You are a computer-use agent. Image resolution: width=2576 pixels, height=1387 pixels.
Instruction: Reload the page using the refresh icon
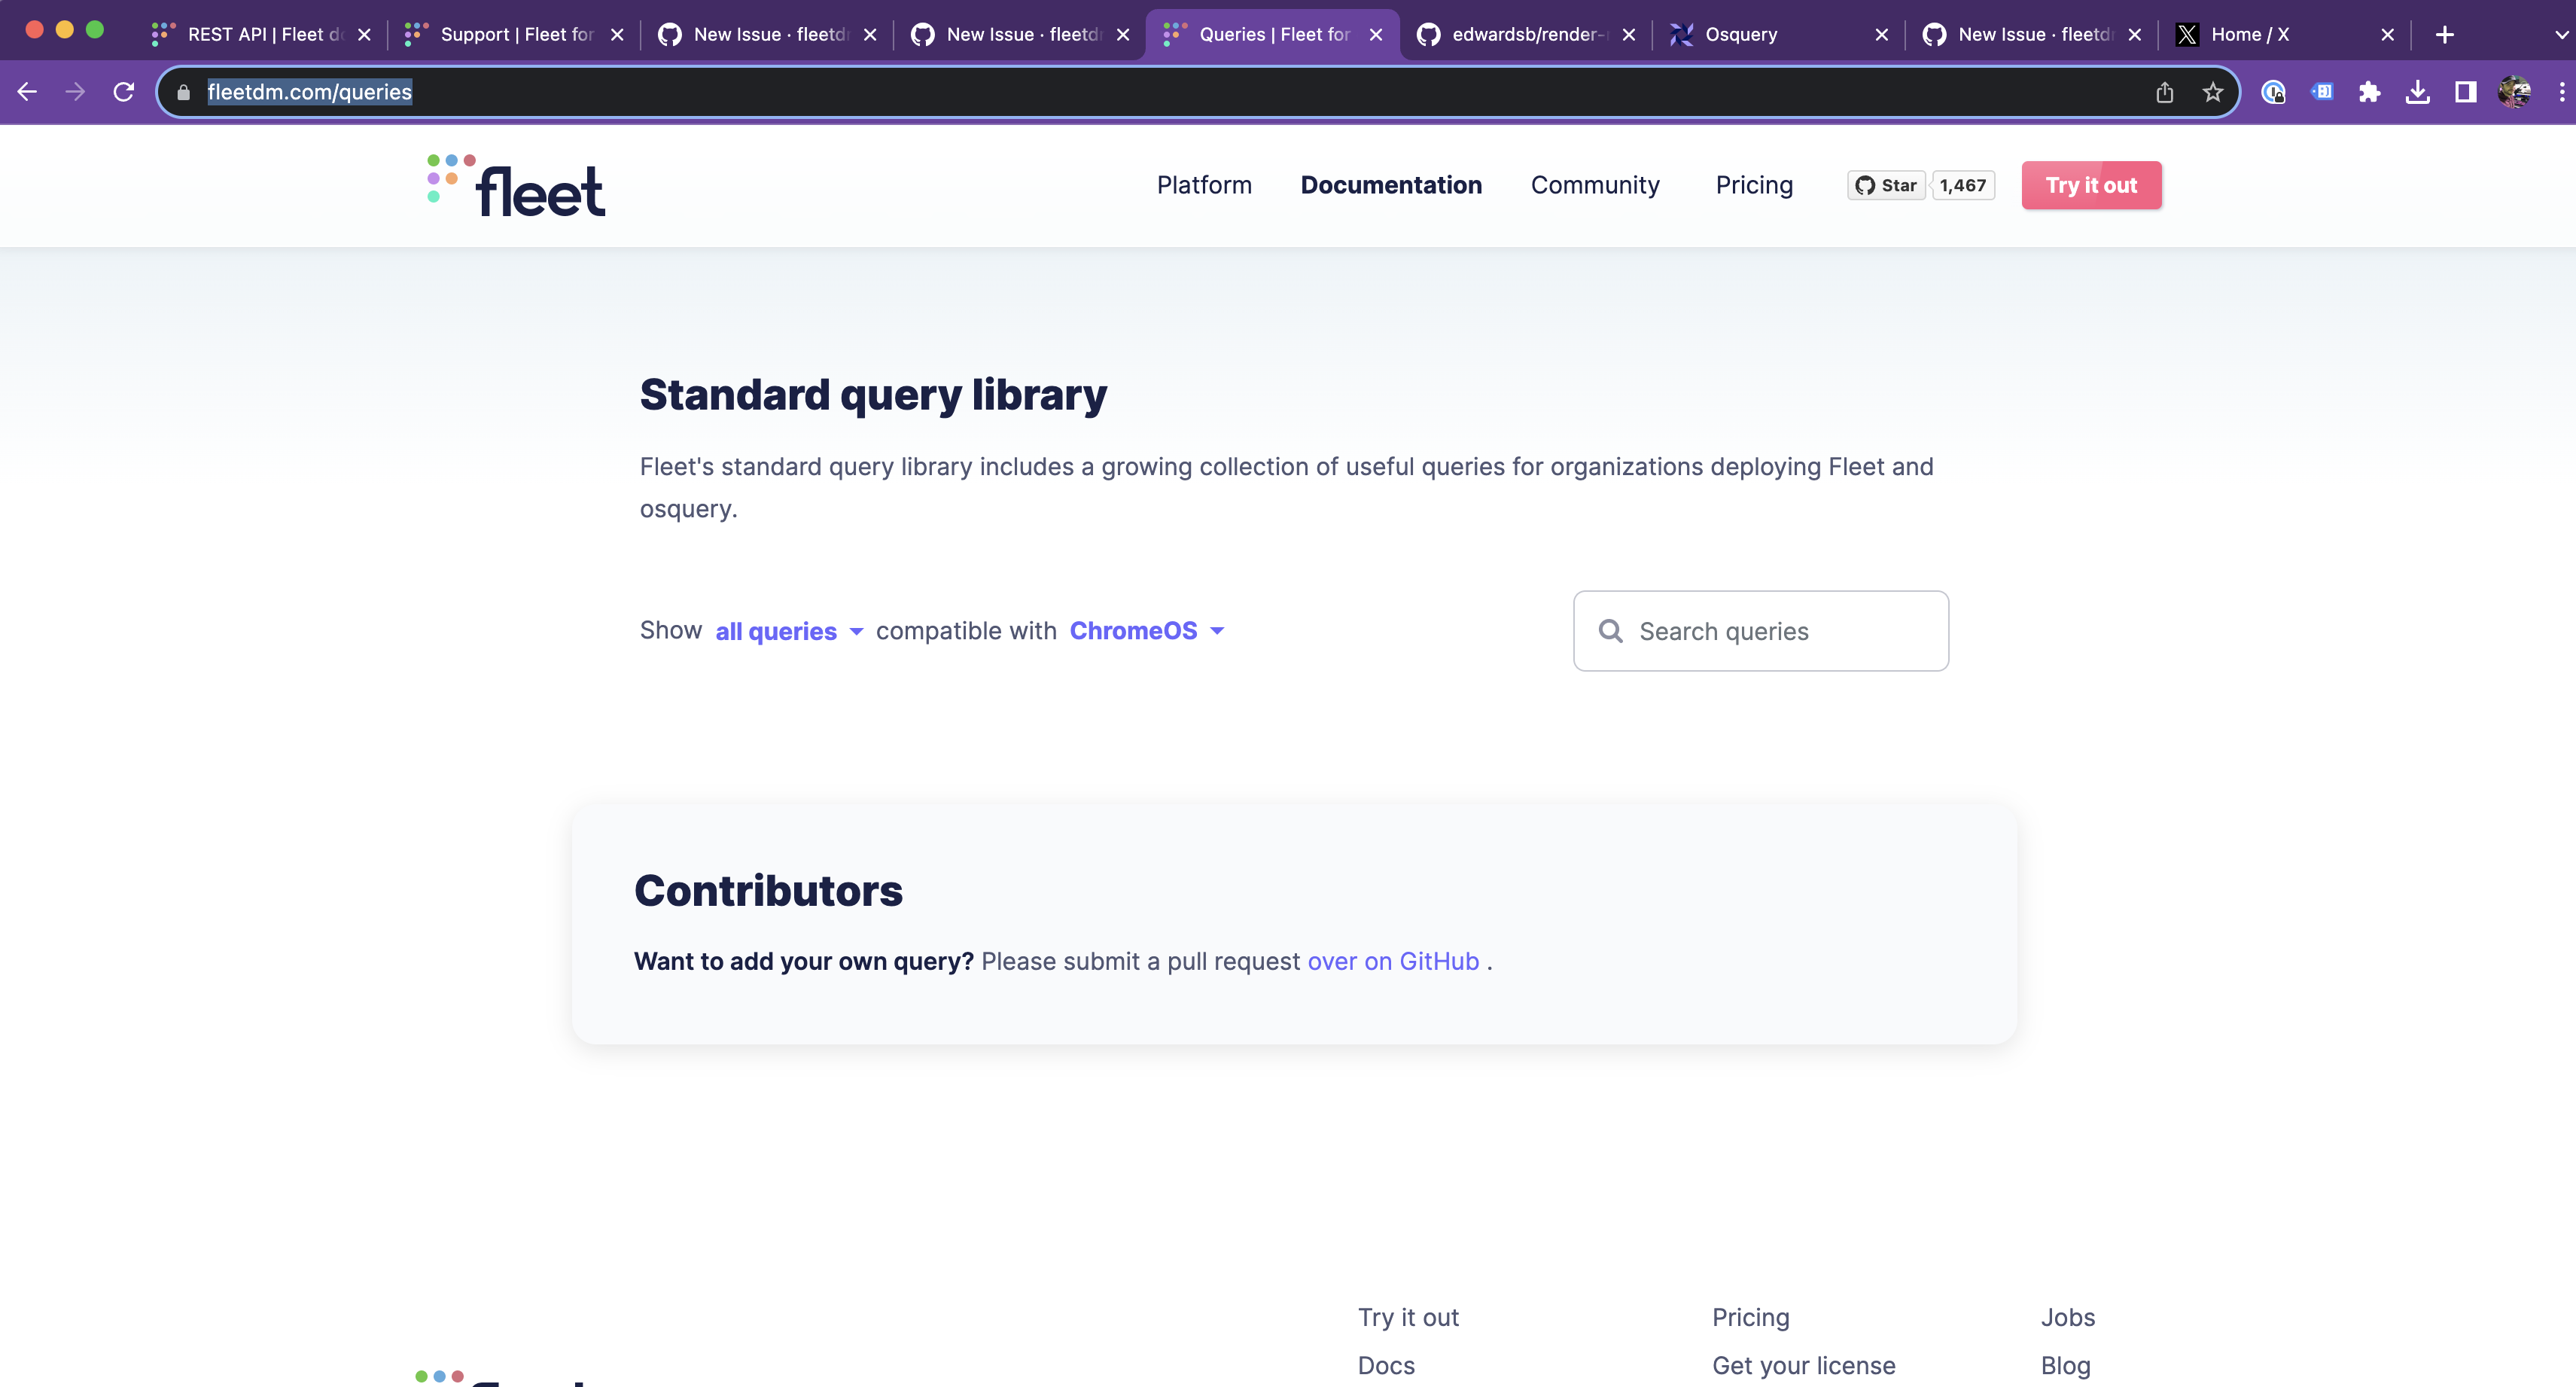[x=123, y=92]
